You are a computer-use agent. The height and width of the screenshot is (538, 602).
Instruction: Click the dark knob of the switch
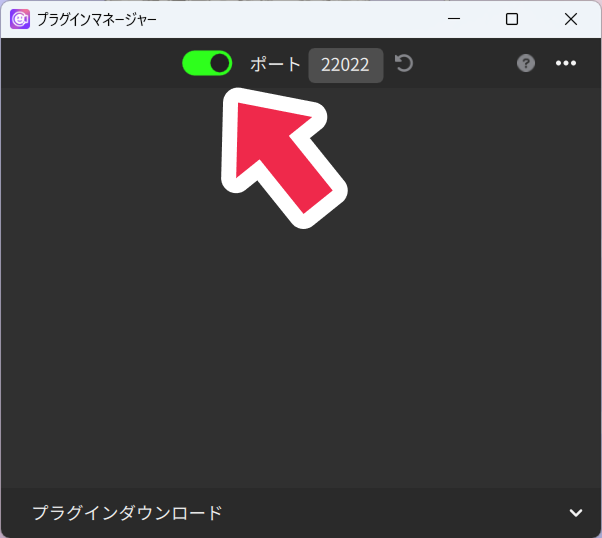tap(219, 63)
